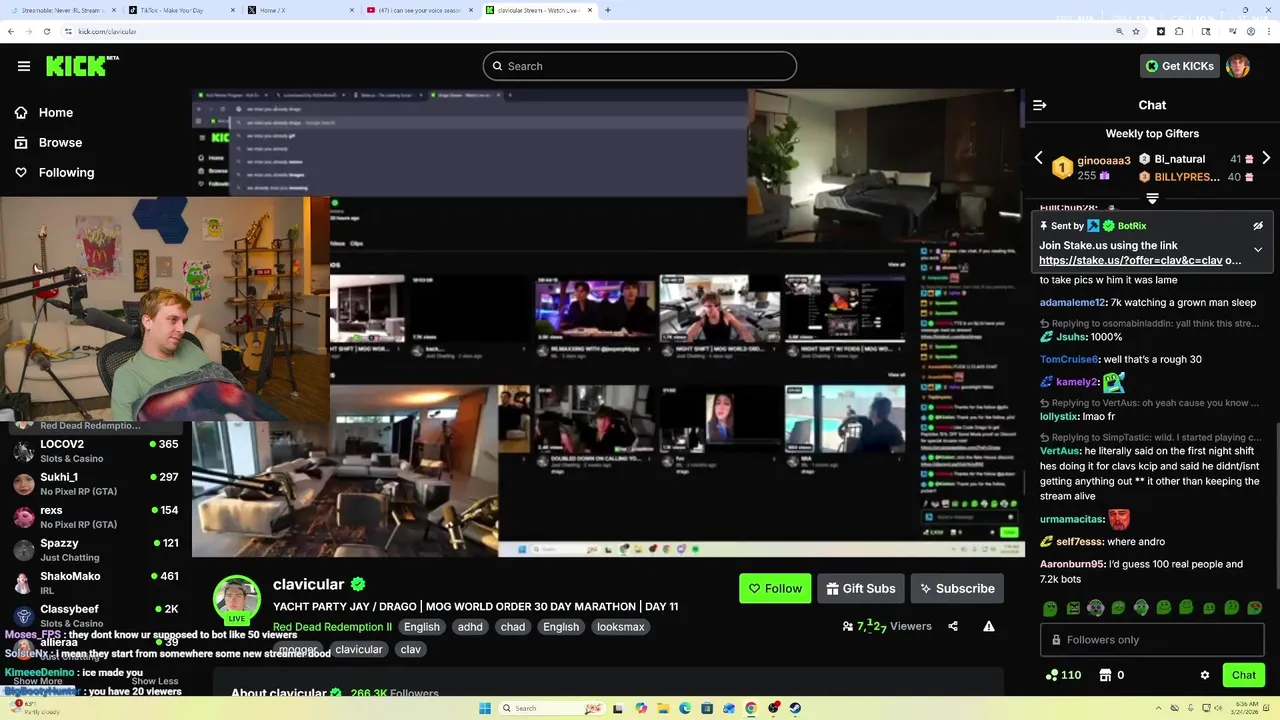The width and height of the screenshot is (1280, 720).
Task: Open rexs recommended channel
Action: tap(96, 517)
